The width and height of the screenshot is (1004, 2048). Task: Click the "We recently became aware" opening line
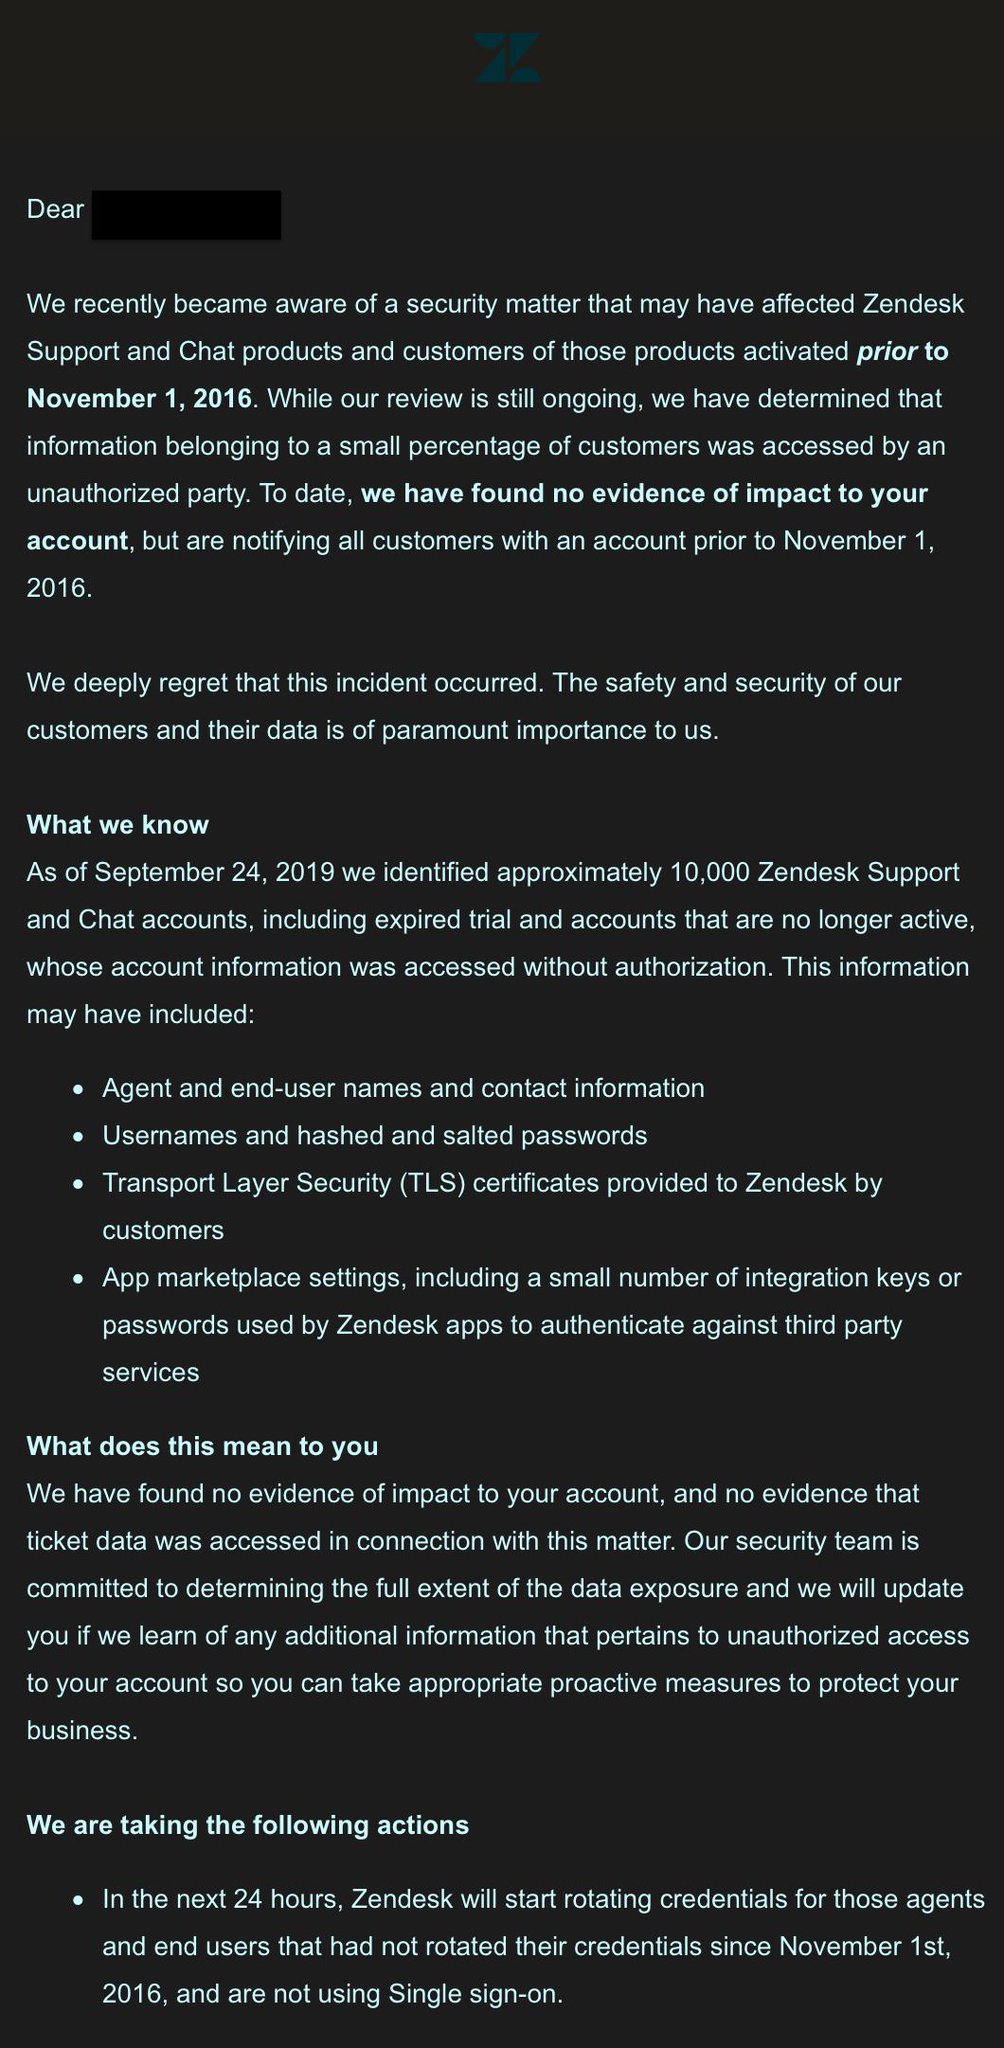click(495, 304)
